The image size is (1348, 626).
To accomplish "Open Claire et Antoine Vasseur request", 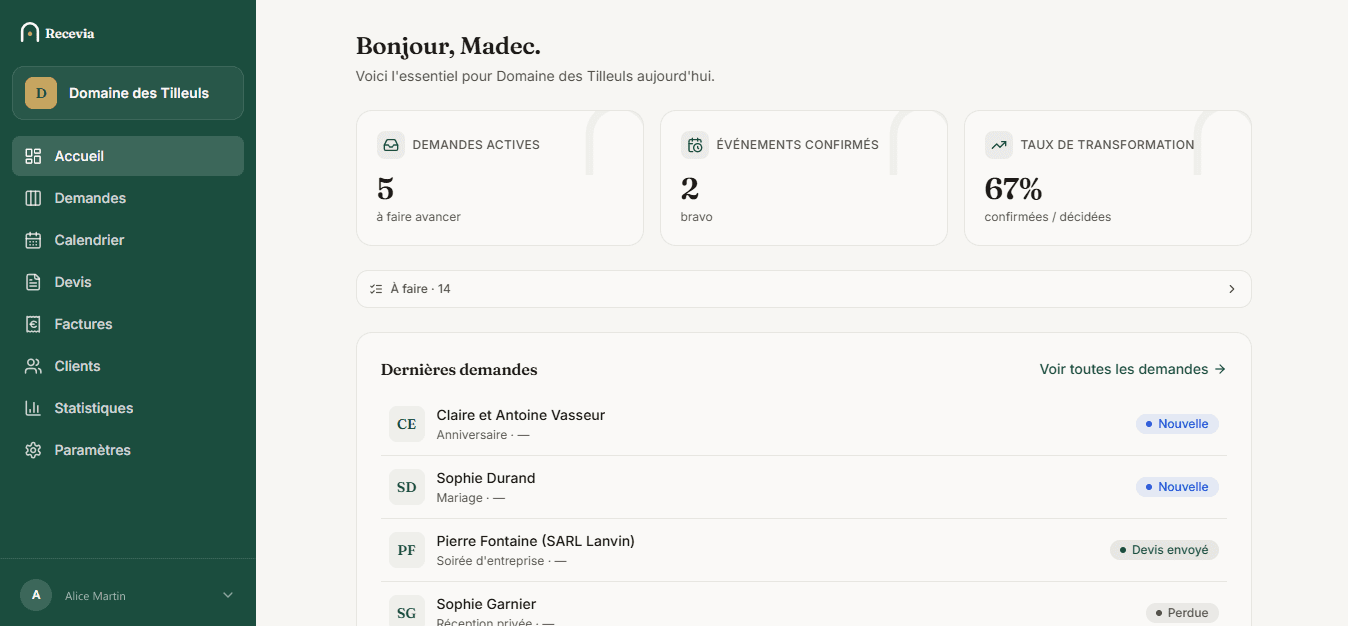I will coord(804,424).
